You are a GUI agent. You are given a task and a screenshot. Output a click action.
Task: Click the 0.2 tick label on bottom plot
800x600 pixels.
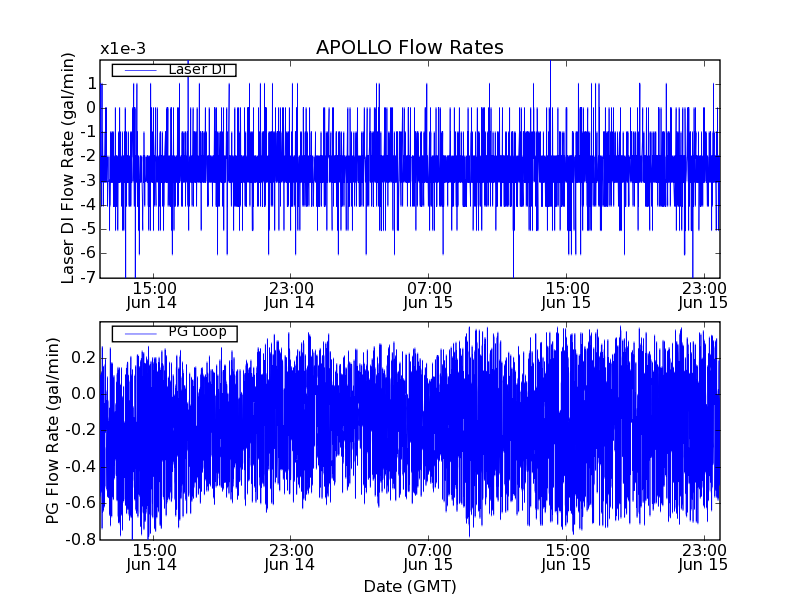[84, 358]
